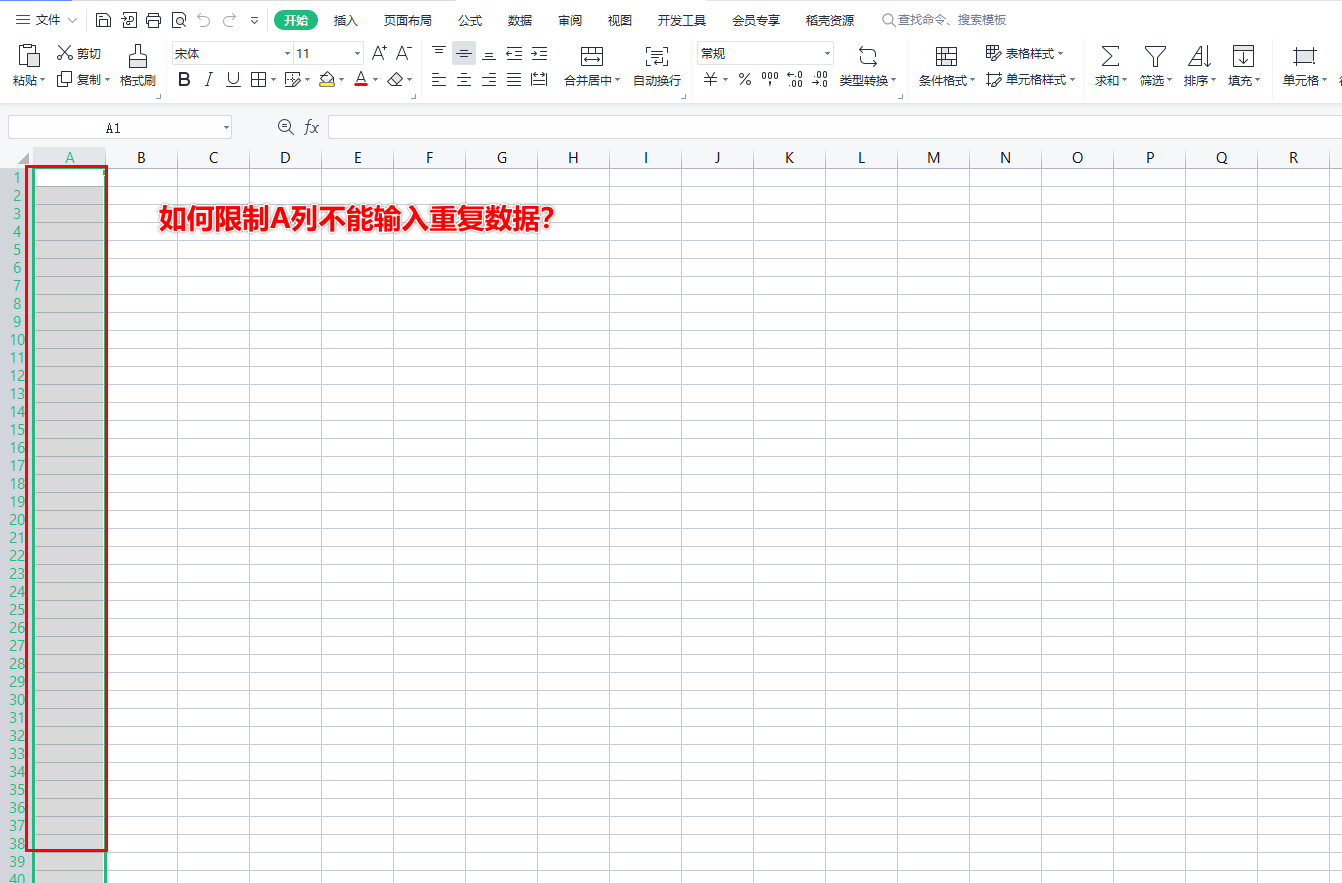
Task: Click the Cut (剪切) scissors button
Action: tap(79, 53)
